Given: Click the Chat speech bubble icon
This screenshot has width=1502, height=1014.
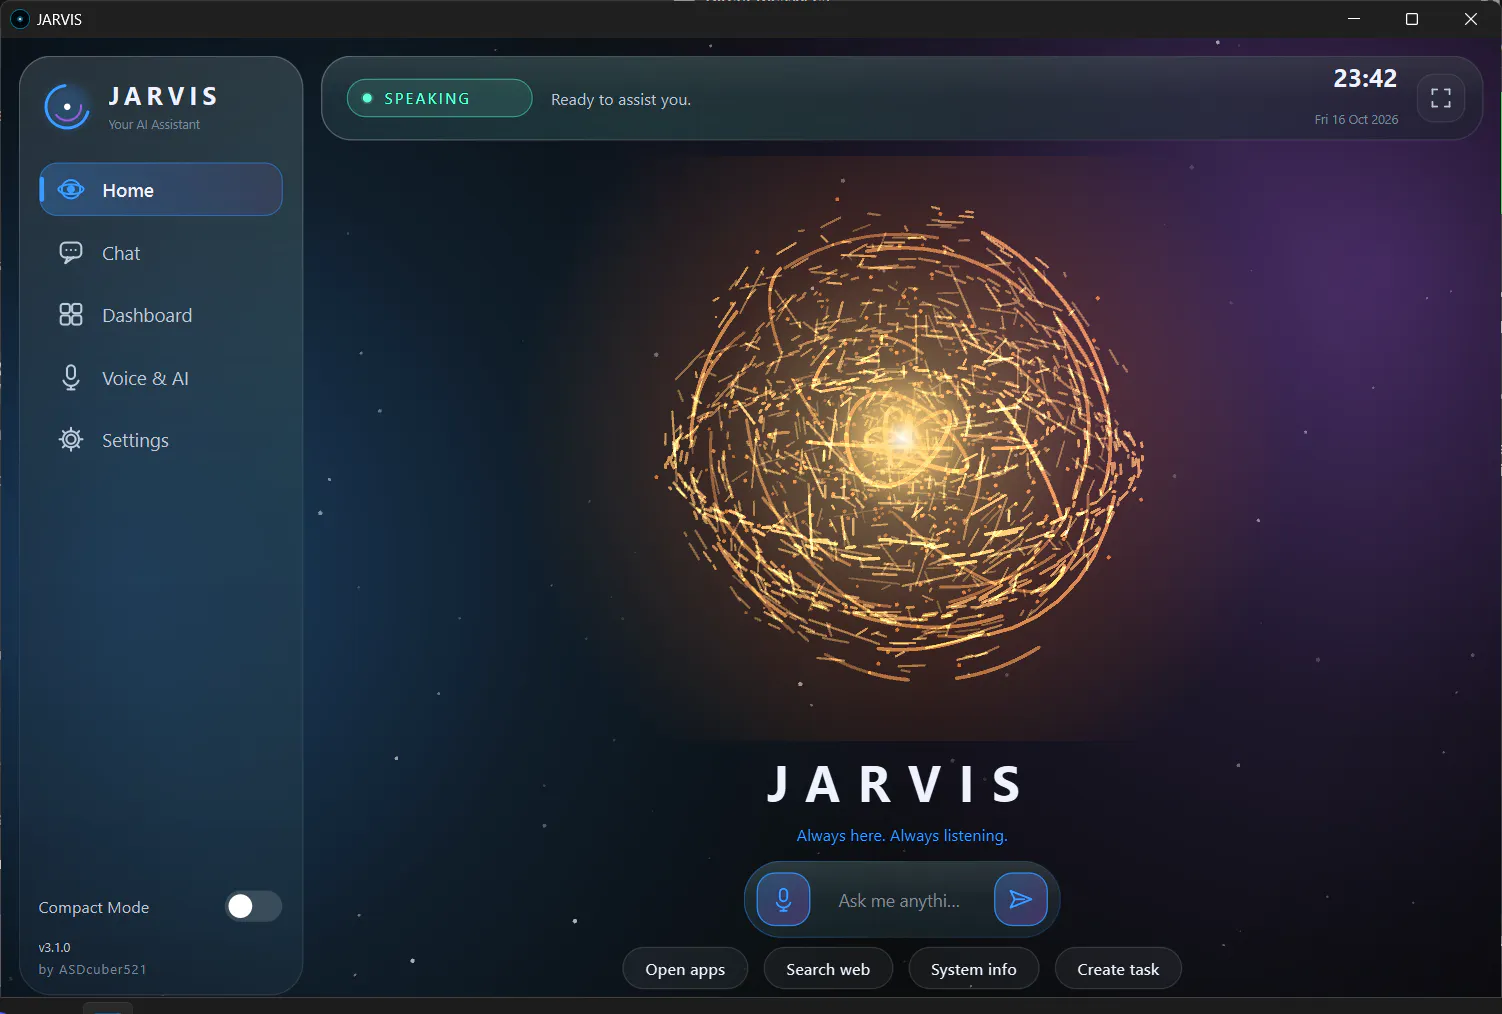Looking at the screenshot, I should (x=71, y=252).
